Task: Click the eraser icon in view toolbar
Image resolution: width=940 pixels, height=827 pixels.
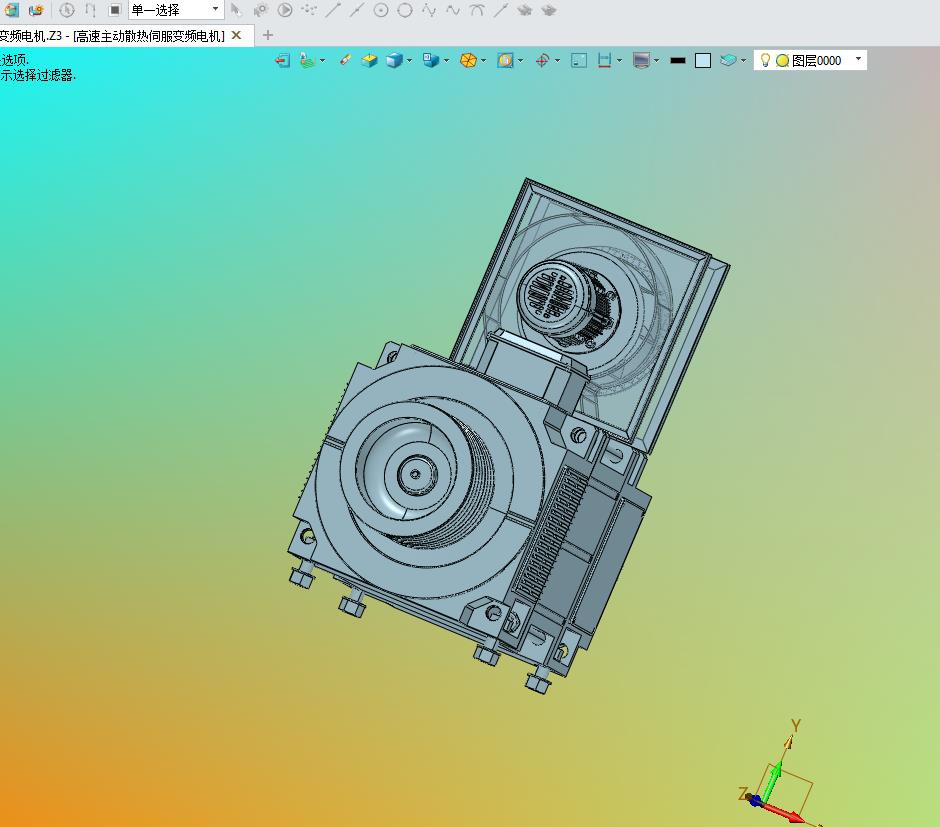Action: [345, 60]
